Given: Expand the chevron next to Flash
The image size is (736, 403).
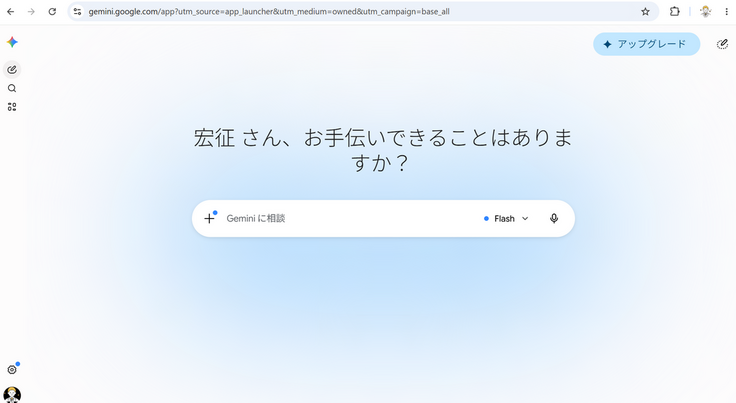Looking at the screenshot, I should (x=525, y=219).
